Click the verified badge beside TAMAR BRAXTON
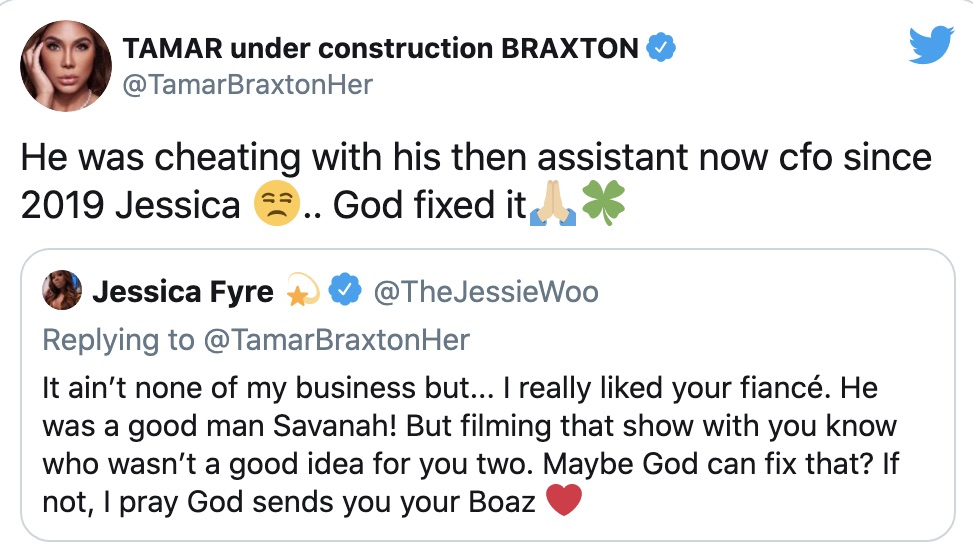Viewport: 973px width, 555px height. coord(662,47)
